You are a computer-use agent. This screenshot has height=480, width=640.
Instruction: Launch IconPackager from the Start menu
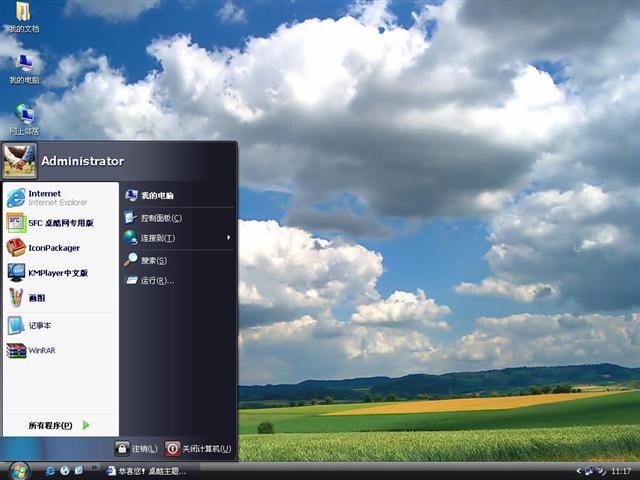tap(61, 248)
